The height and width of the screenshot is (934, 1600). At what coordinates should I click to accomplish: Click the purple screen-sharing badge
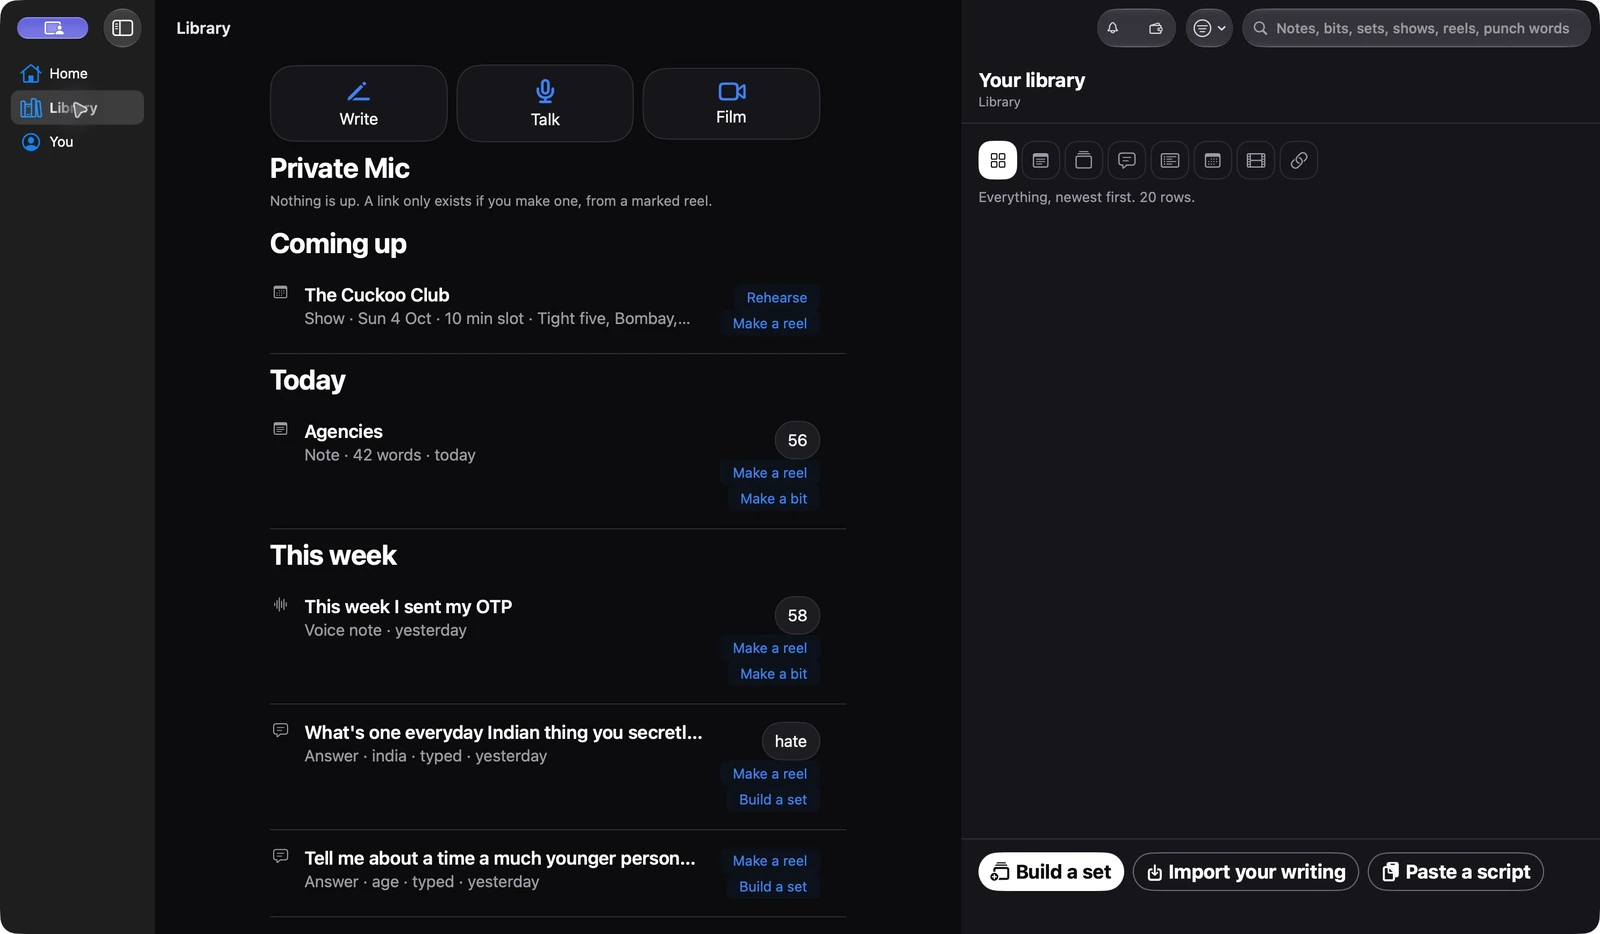click(x=52, y=28)
